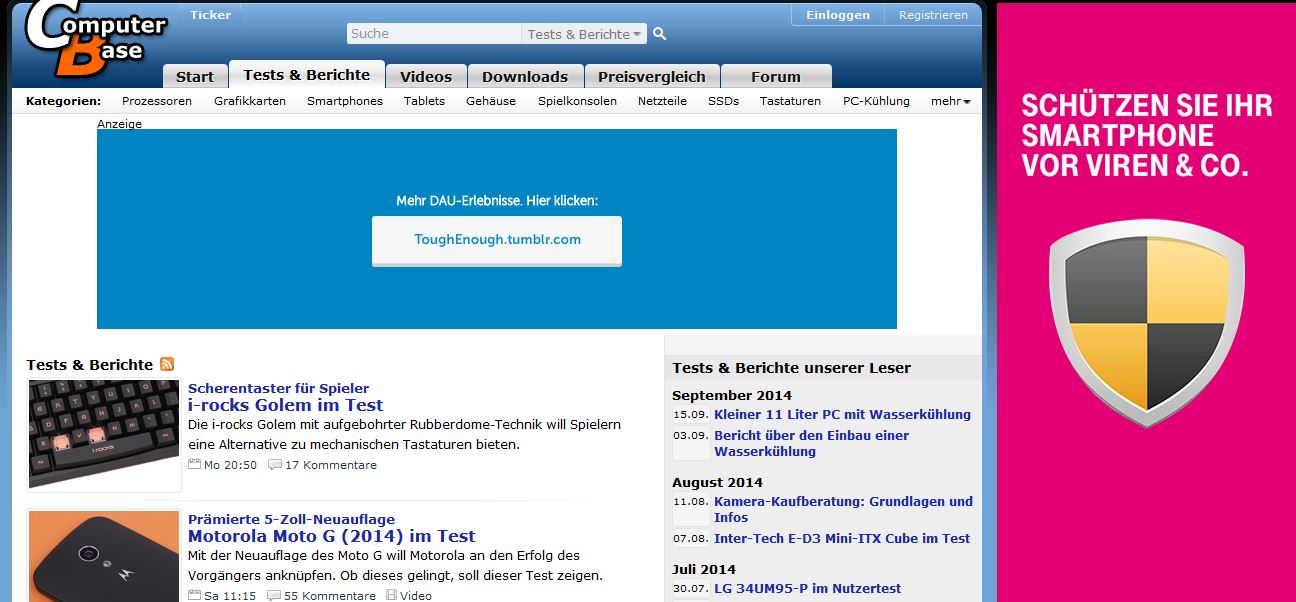Click comment bubble icon for Moto G article

point(274,596)
